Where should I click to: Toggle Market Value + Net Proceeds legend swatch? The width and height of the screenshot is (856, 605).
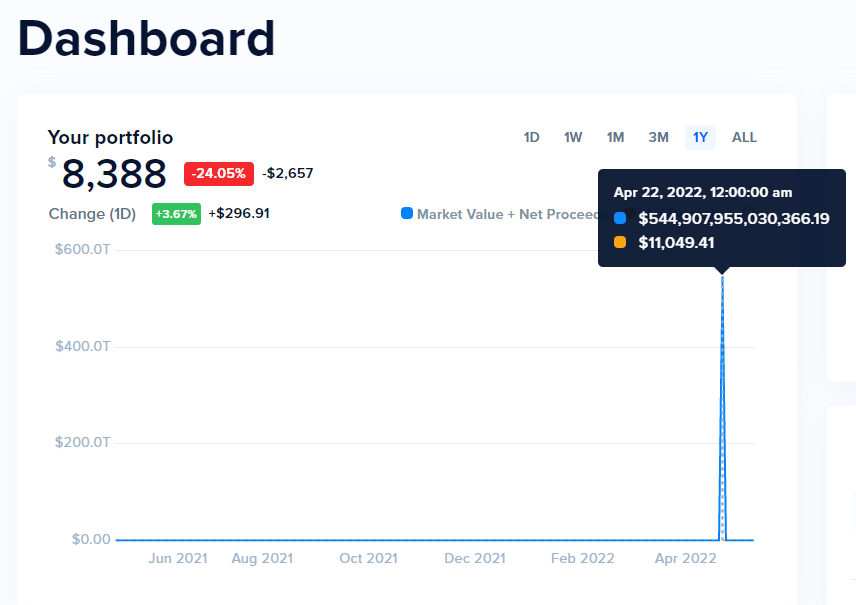407,213
